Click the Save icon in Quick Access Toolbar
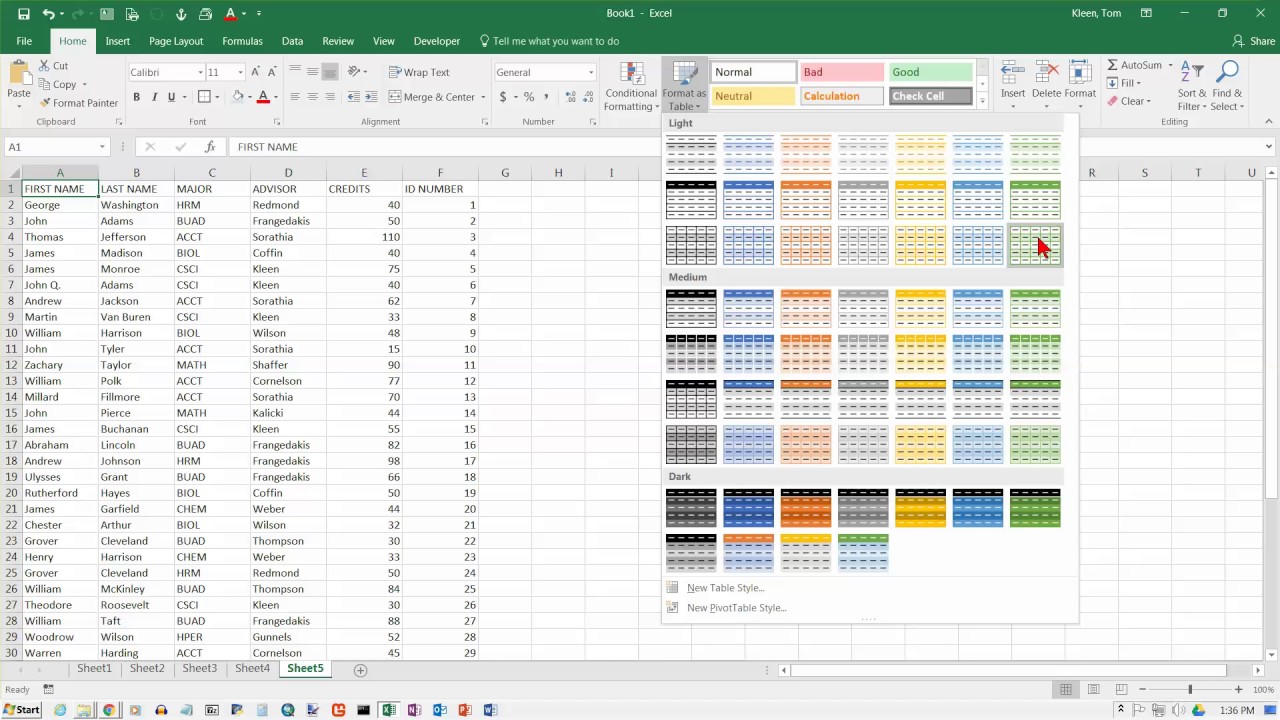This screenshot has height=720, width=1280. coord(23,14)
